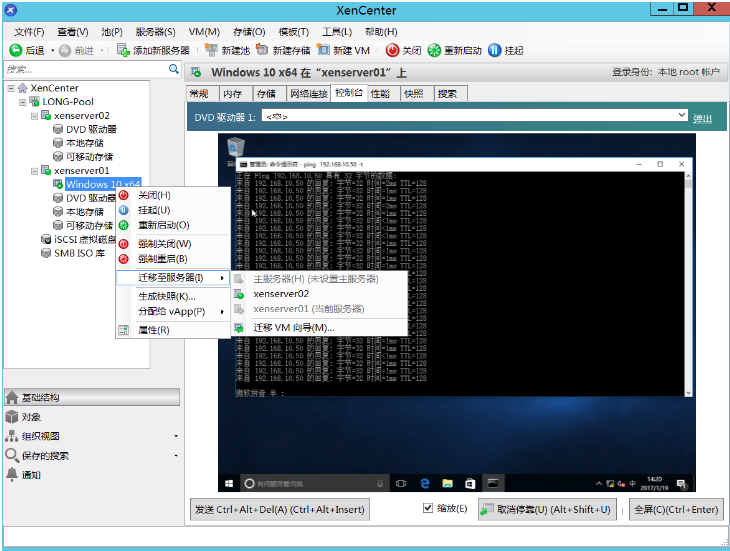
Task: Select the iSCSI virtual disk storage icon
Action: [46, 239]
